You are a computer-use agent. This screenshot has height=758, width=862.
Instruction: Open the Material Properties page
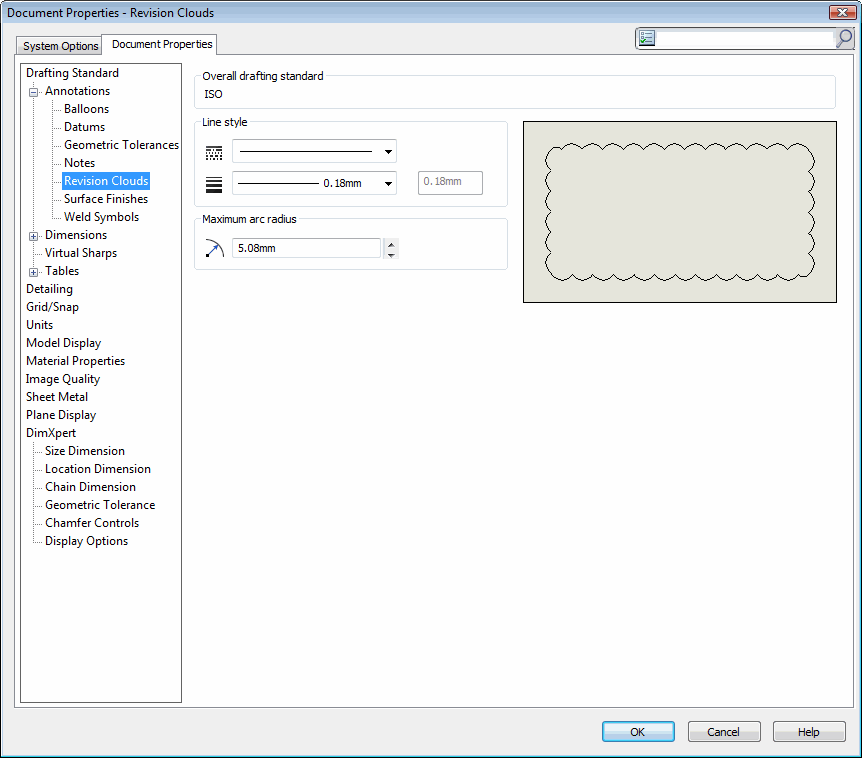[75, 361]
